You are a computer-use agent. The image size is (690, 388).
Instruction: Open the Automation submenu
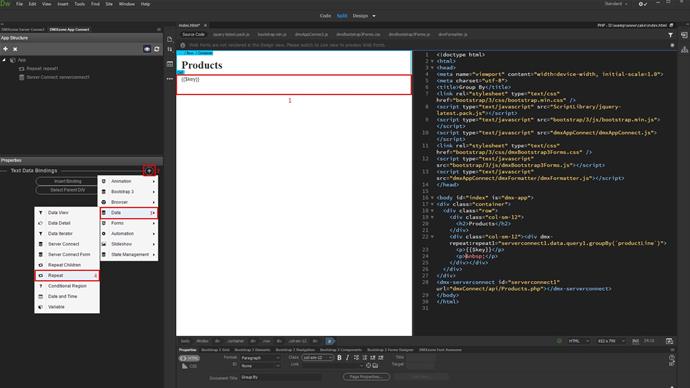128,234
